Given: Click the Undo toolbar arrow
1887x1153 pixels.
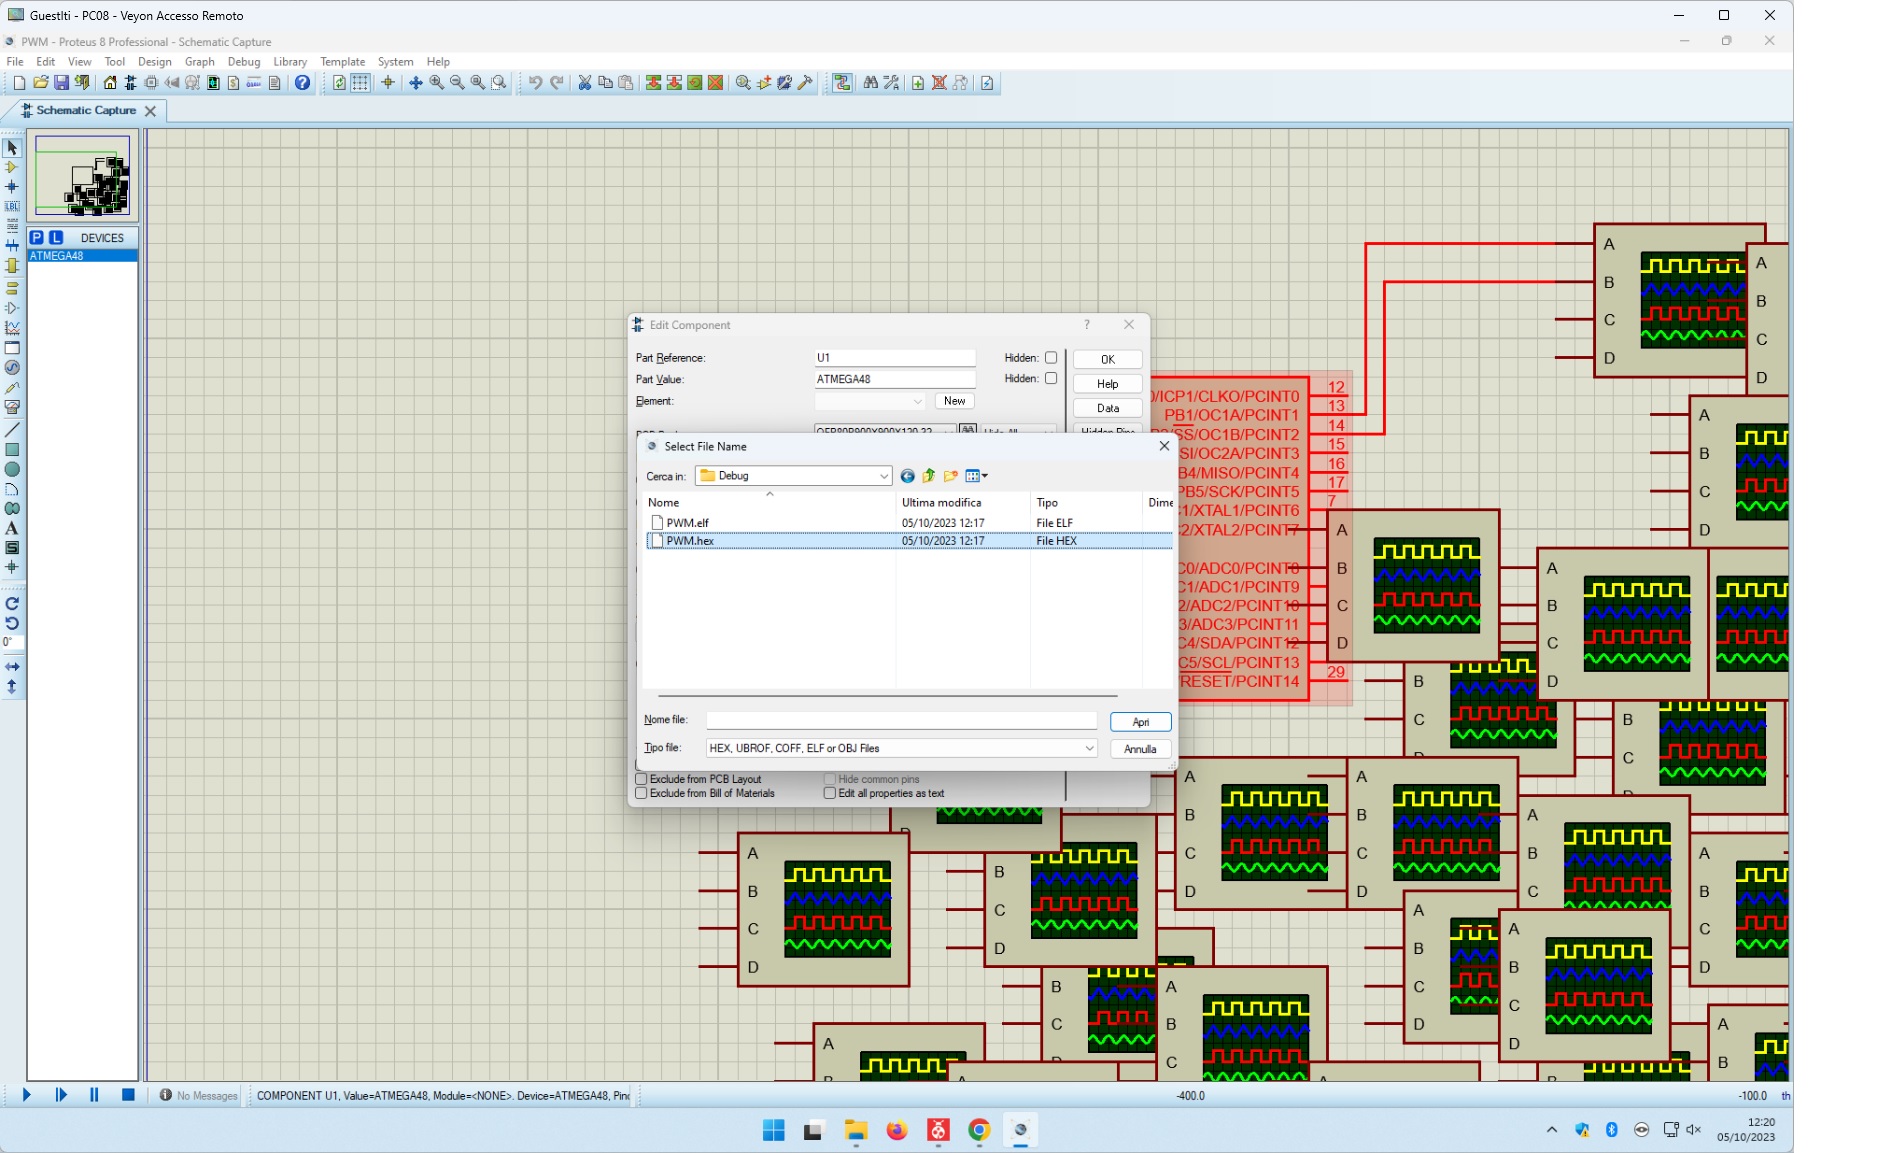Looking at the screenshot, I should [x=535, y=83].
